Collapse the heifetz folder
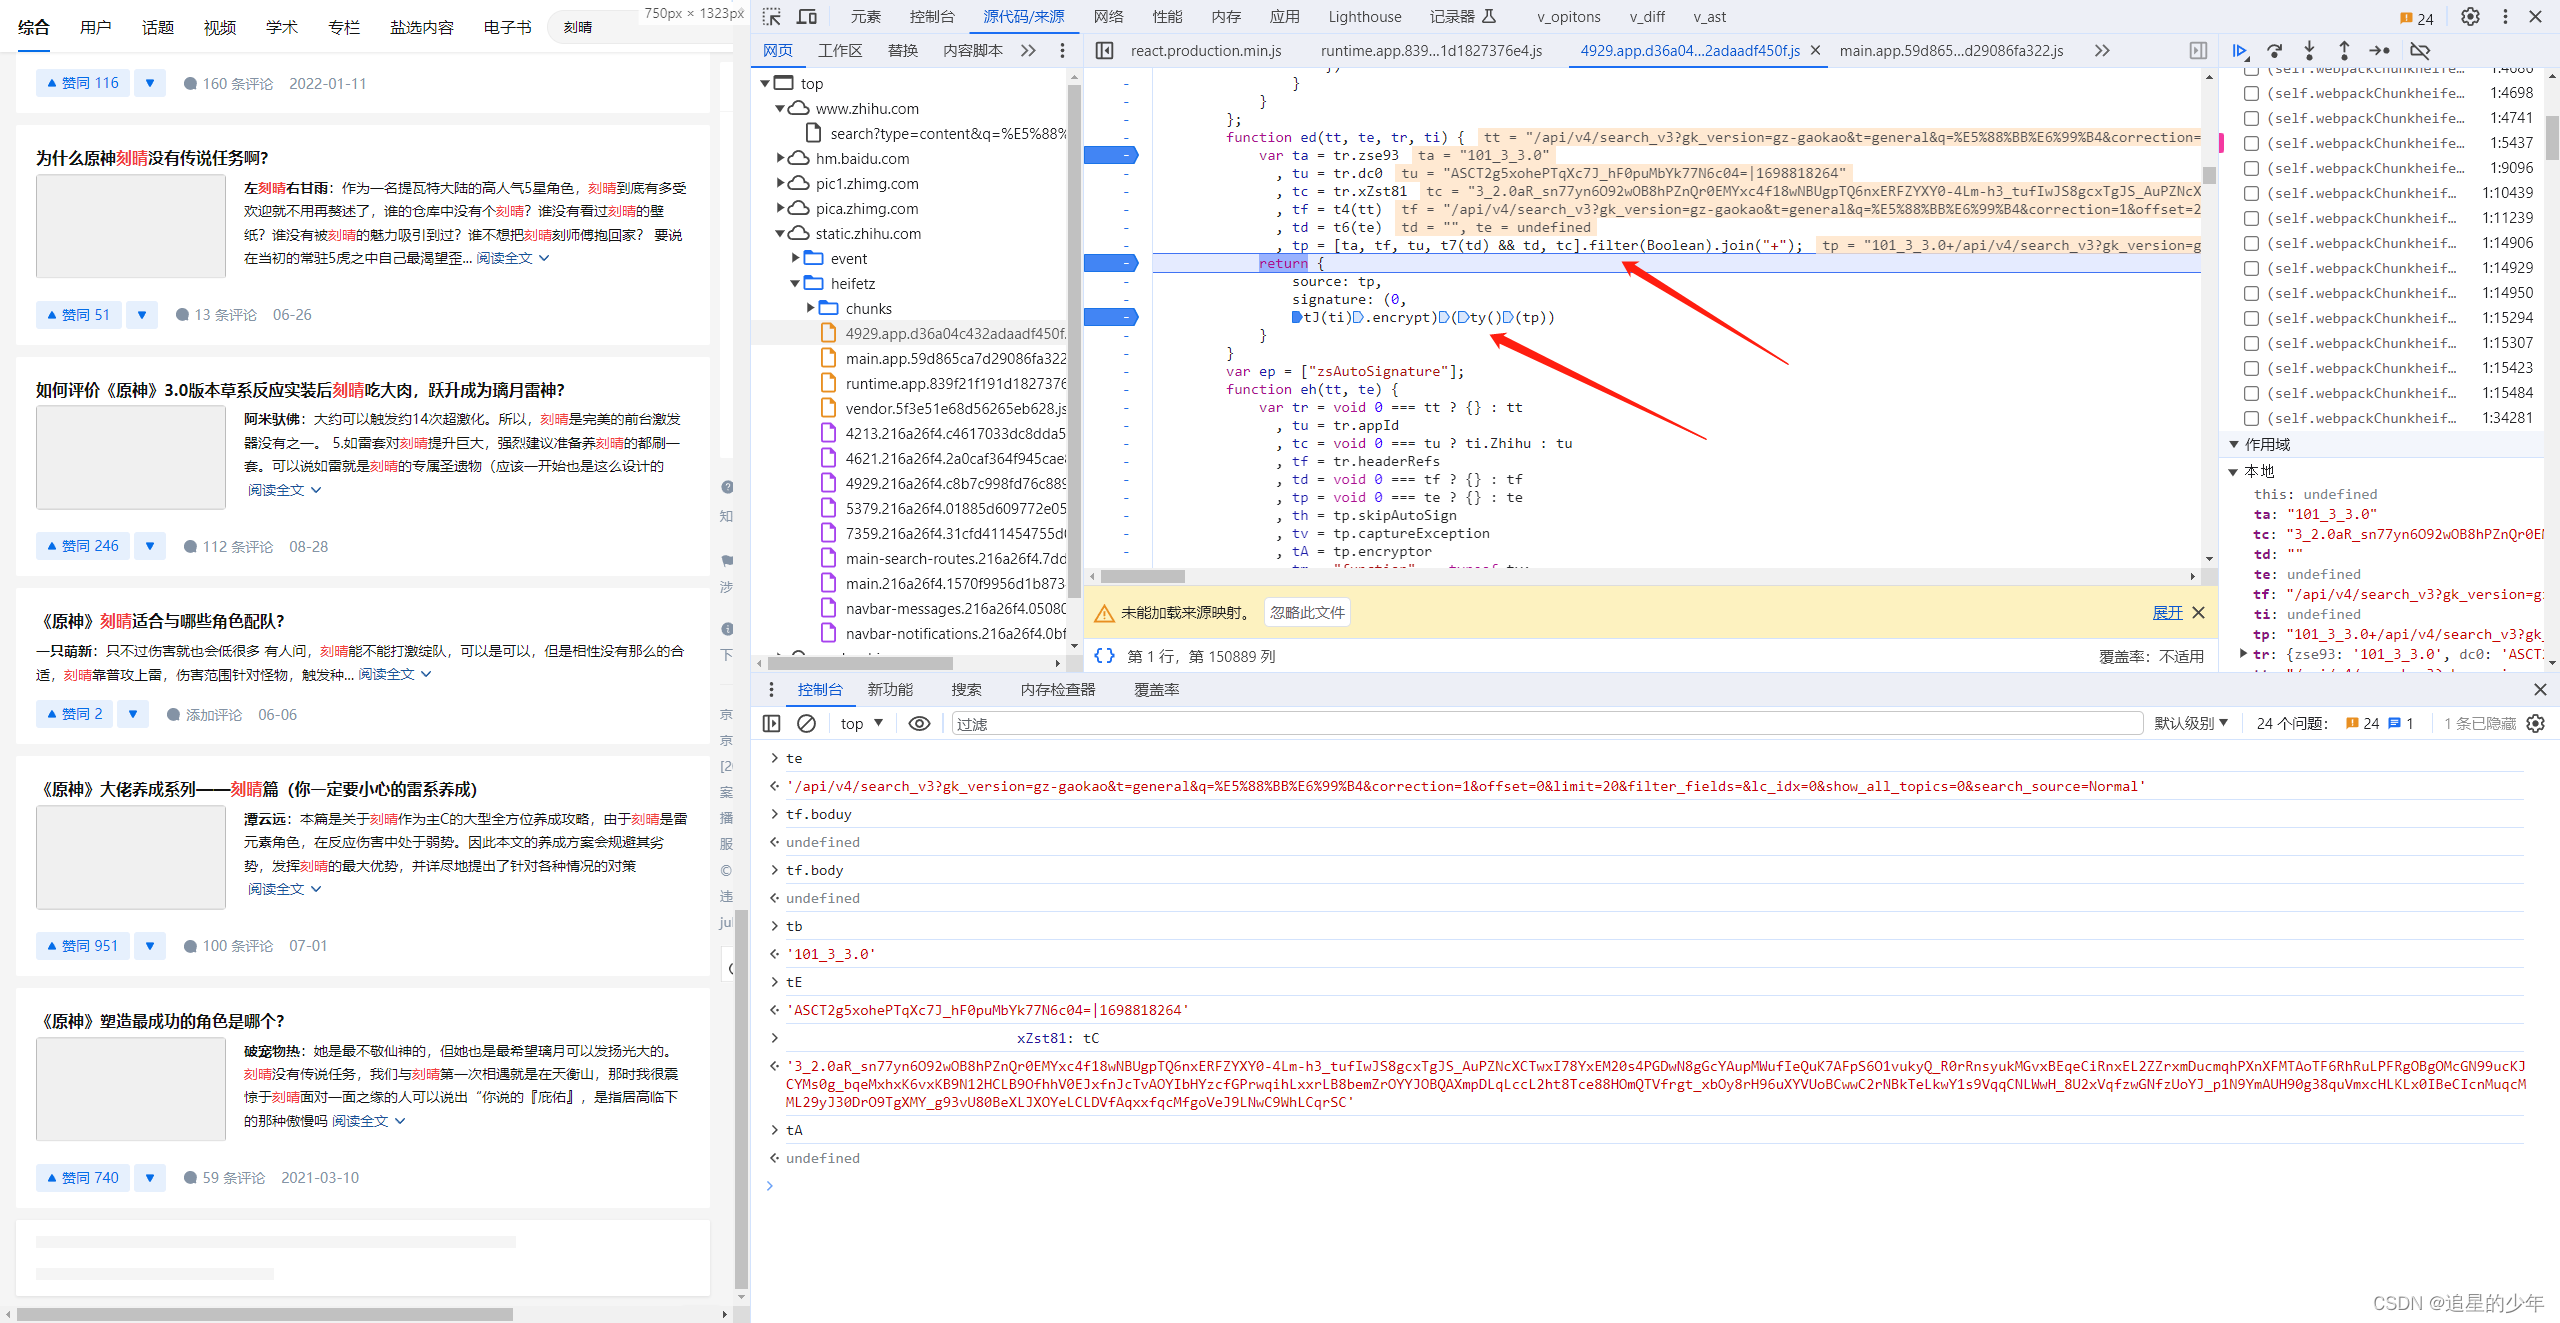 (x=796, y=284)
